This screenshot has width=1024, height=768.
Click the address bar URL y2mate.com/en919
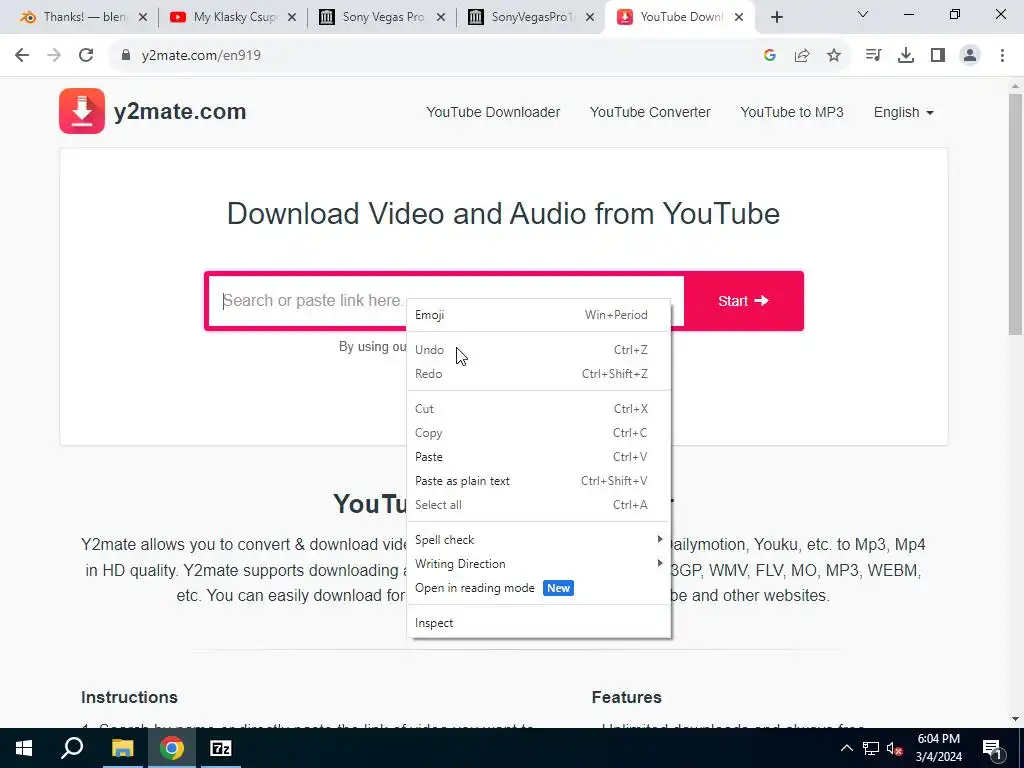tap(201, 56)
